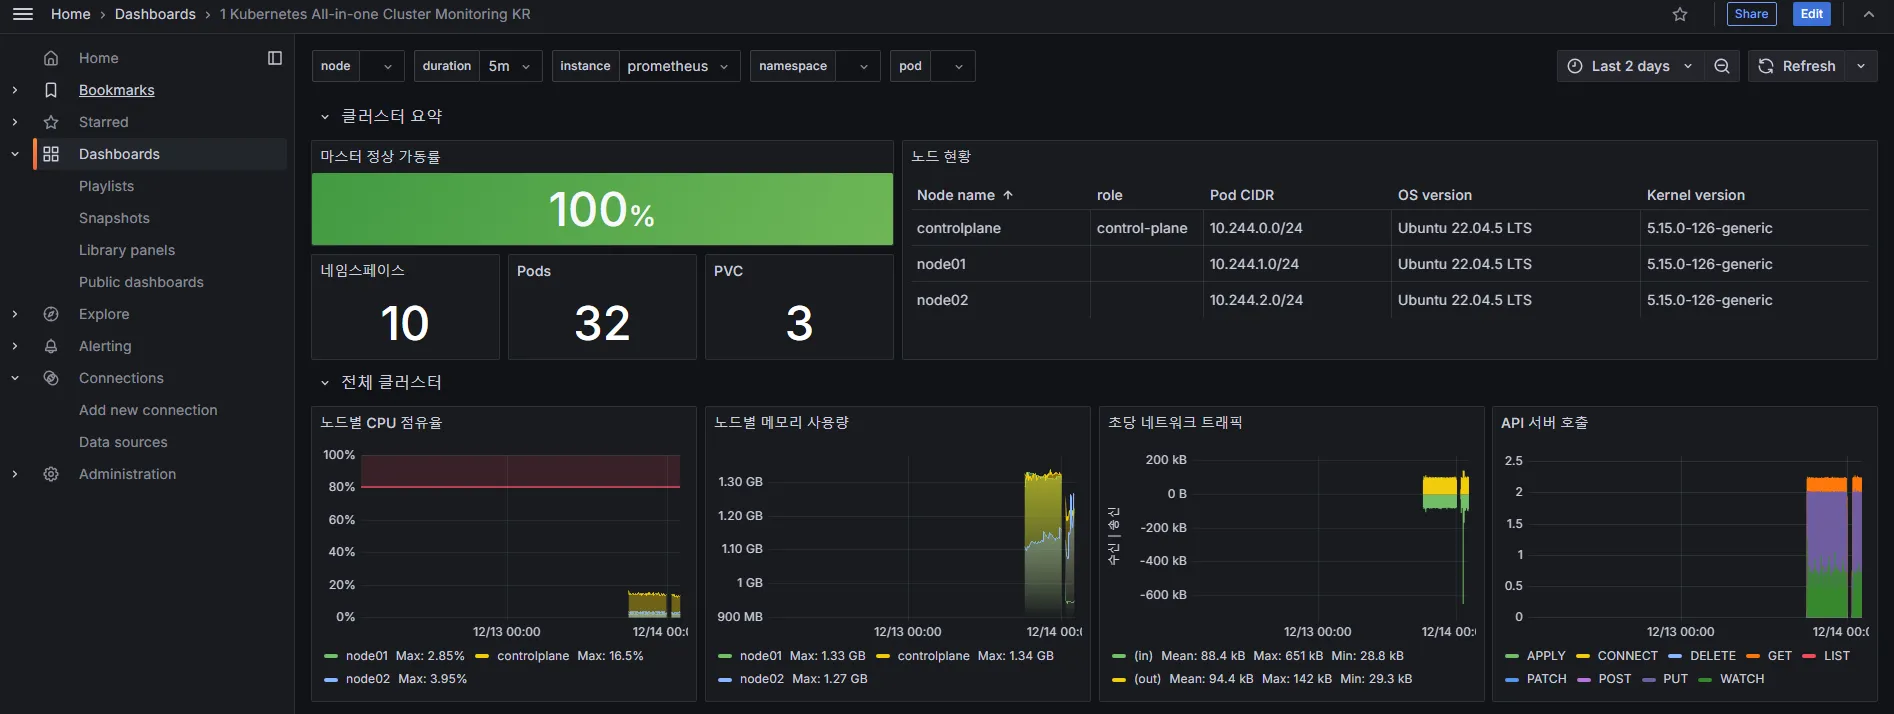Image resolution: width=1894 pixels, height=714 pixels.
Task: Toggle WATCH series in API legend
Action: pos(1741,679)
